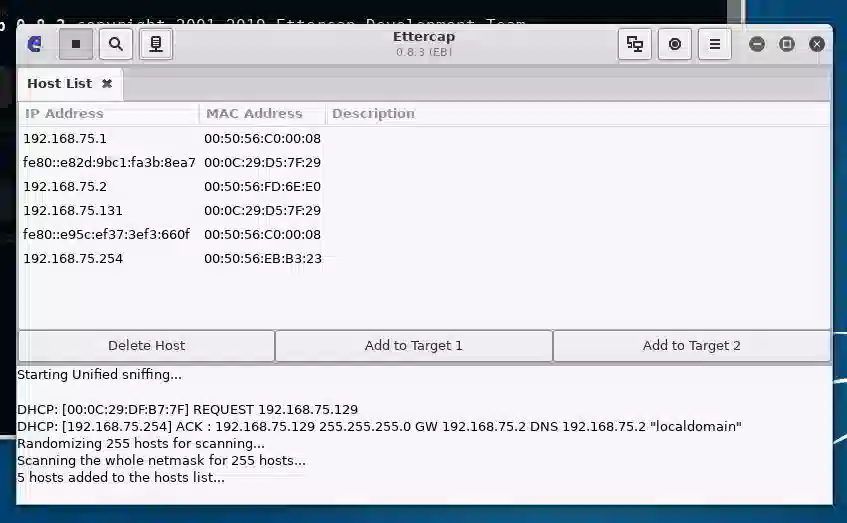Viewport: 847px width, 523px height.
Task: Sort by IP Address column header
Action: pyautogui.click(x=108, y=113)
